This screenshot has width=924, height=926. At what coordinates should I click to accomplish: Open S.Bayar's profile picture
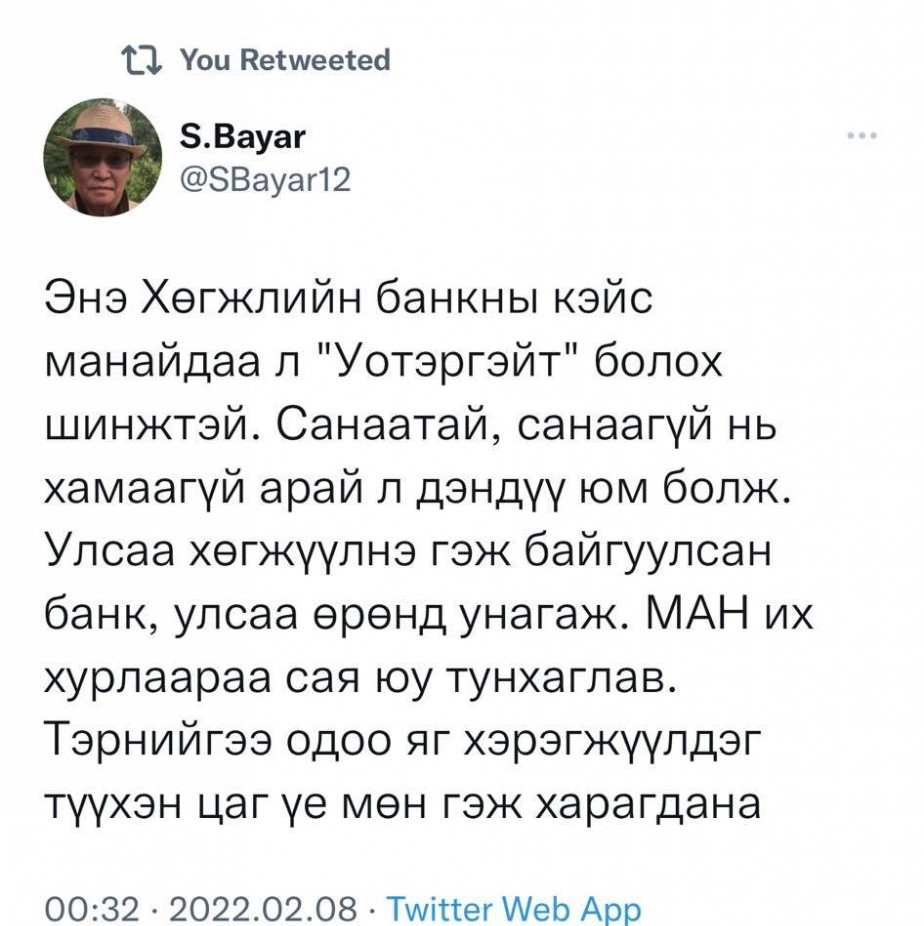tap(102, 157)
